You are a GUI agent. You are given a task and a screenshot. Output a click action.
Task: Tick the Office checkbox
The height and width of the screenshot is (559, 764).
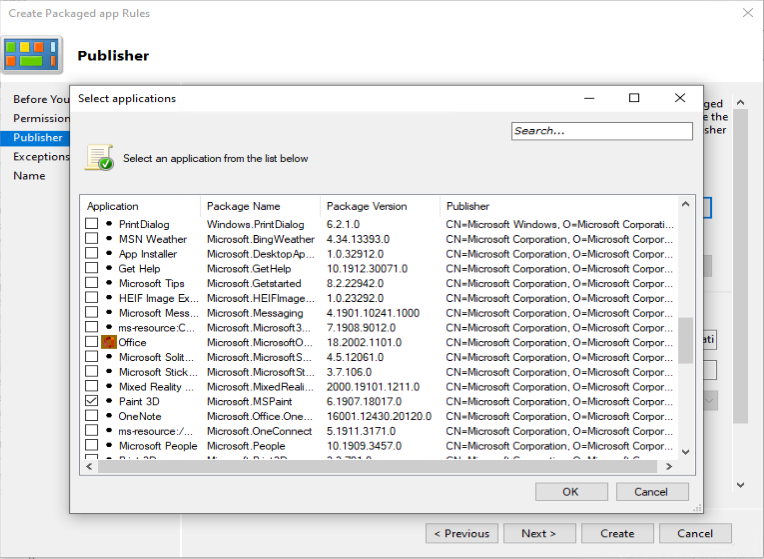tap(92, 342)
